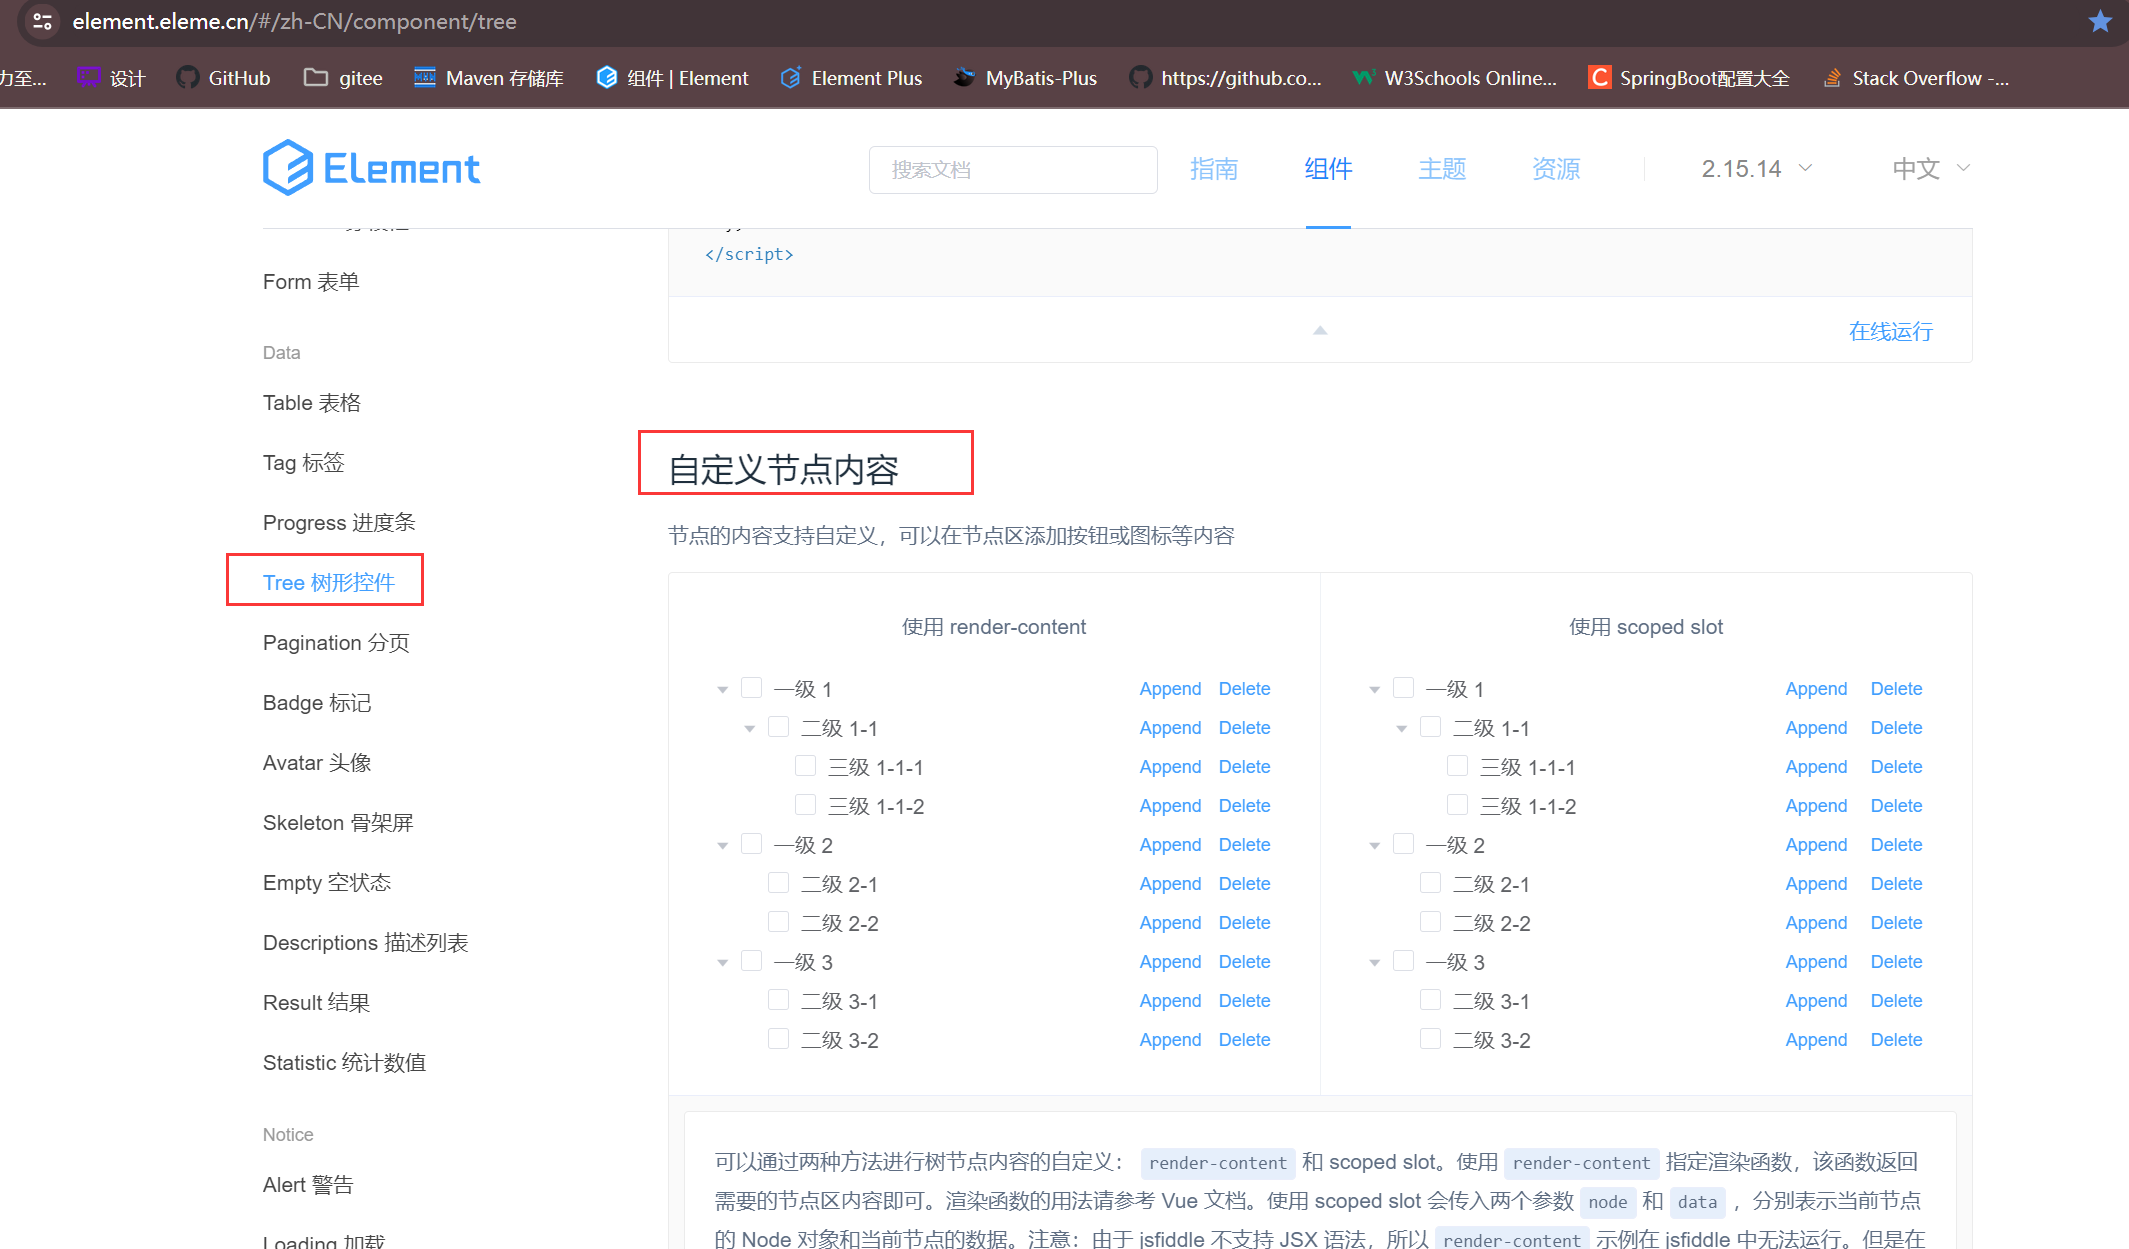Open Table 表格 in sidebar
The height and width of the screenshot is (1249, 2129).
coord(312,402)
